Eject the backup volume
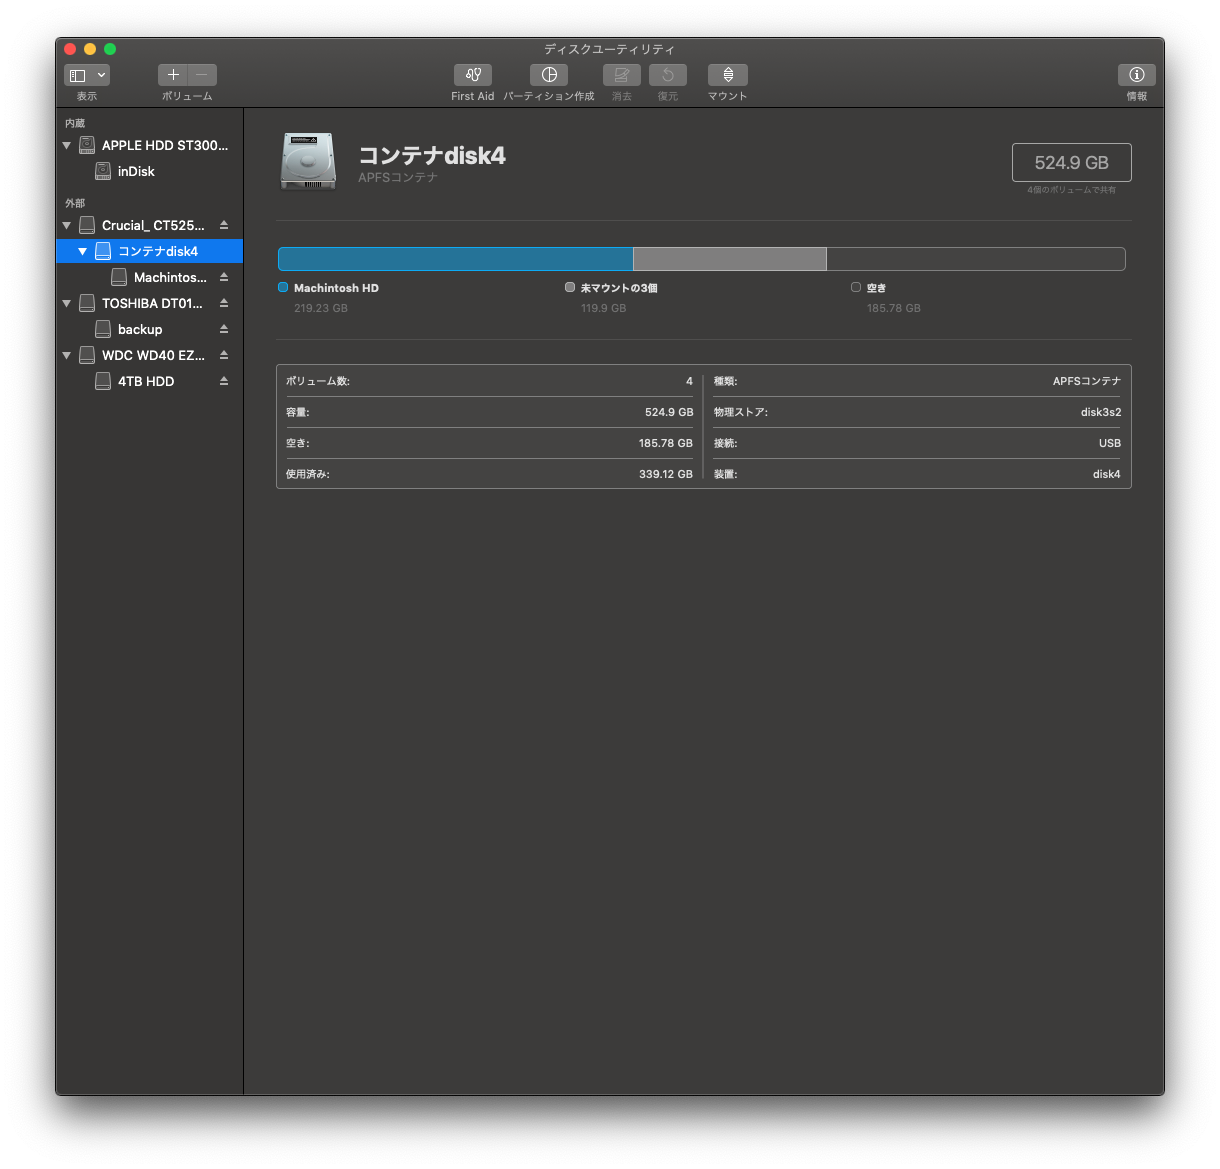Image resolution: width=1220 pixels, height=1169 pixels. pyautogui.click(x=224, y=329)
